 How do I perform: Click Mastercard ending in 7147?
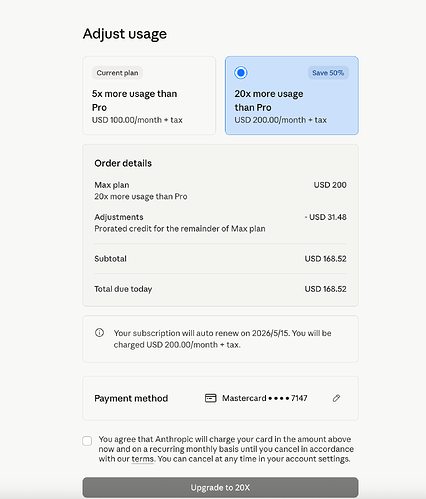[x=265, y=398]
